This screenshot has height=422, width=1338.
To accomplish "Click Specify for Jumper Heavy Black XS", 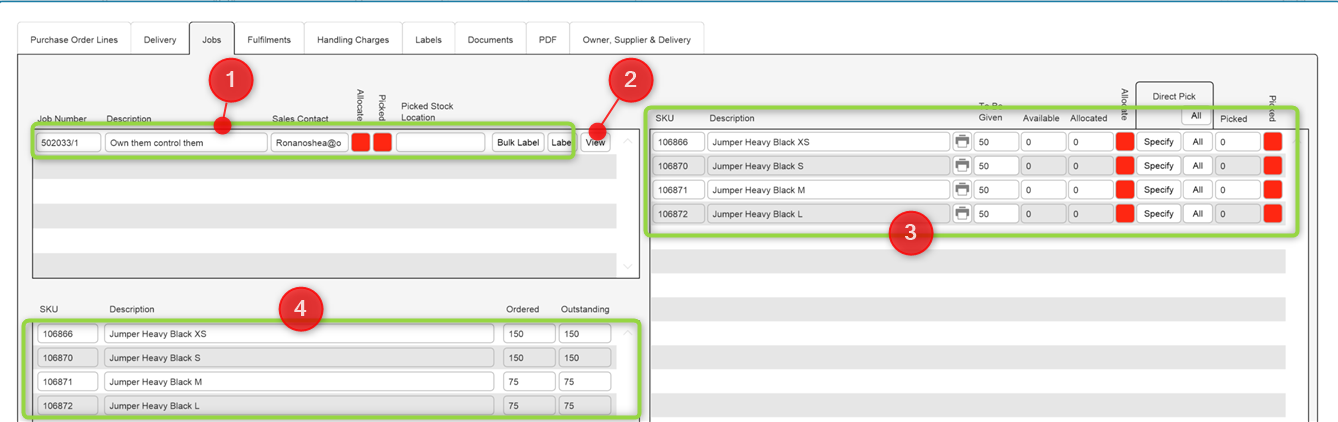I will click(1158, 142).
